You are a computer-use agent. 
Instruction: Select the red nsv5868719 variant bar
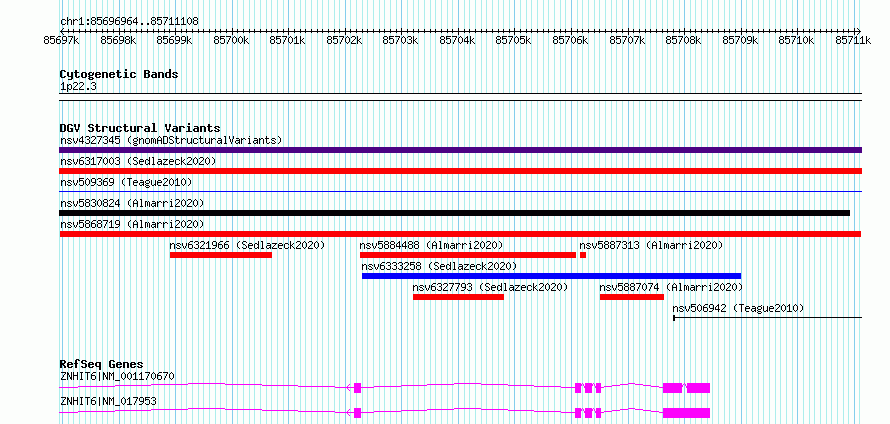click(460, 234)
